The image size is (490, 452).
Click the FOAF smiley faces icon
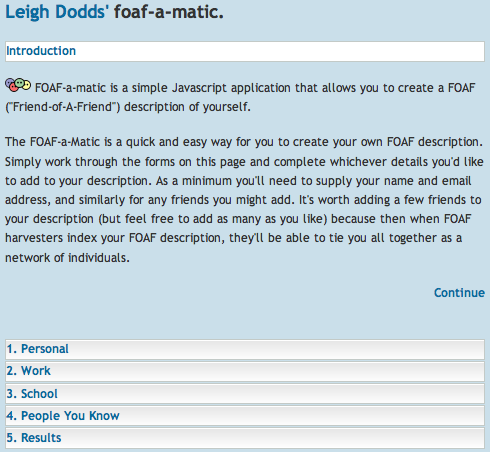pyautogui.click(x=18, y=85)
